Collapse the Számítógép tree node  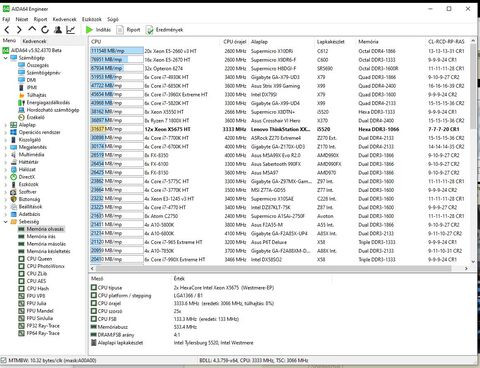(x=6, y=58)
